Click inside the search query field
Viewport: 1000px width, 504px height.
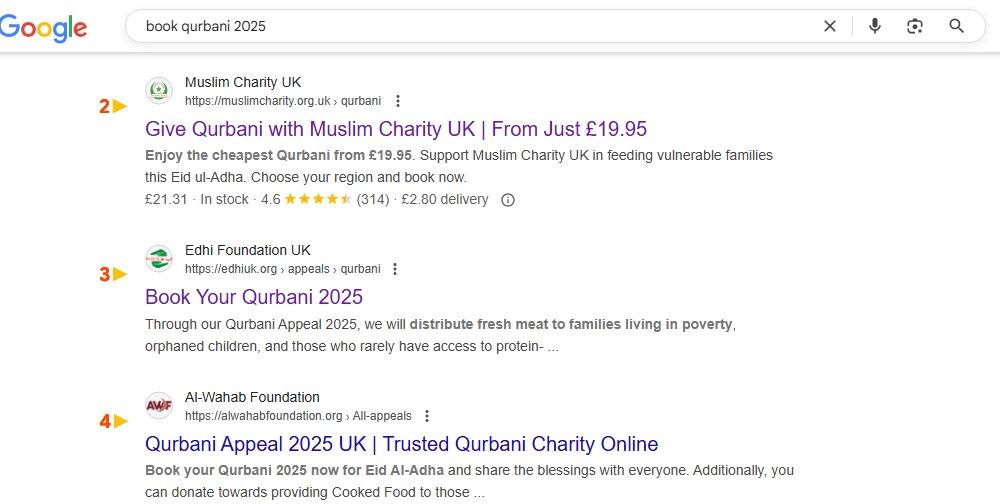point(470,27)
